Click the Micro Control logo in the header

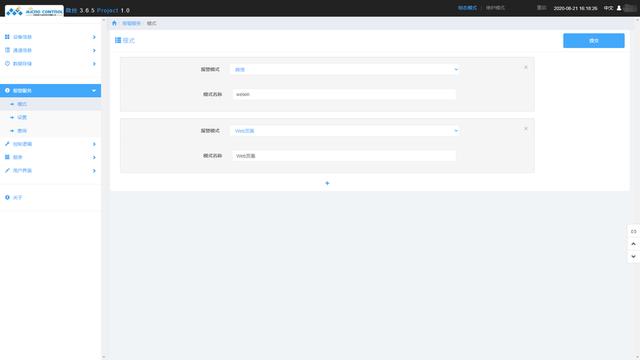pyautogui.click(x=34, y=11)
